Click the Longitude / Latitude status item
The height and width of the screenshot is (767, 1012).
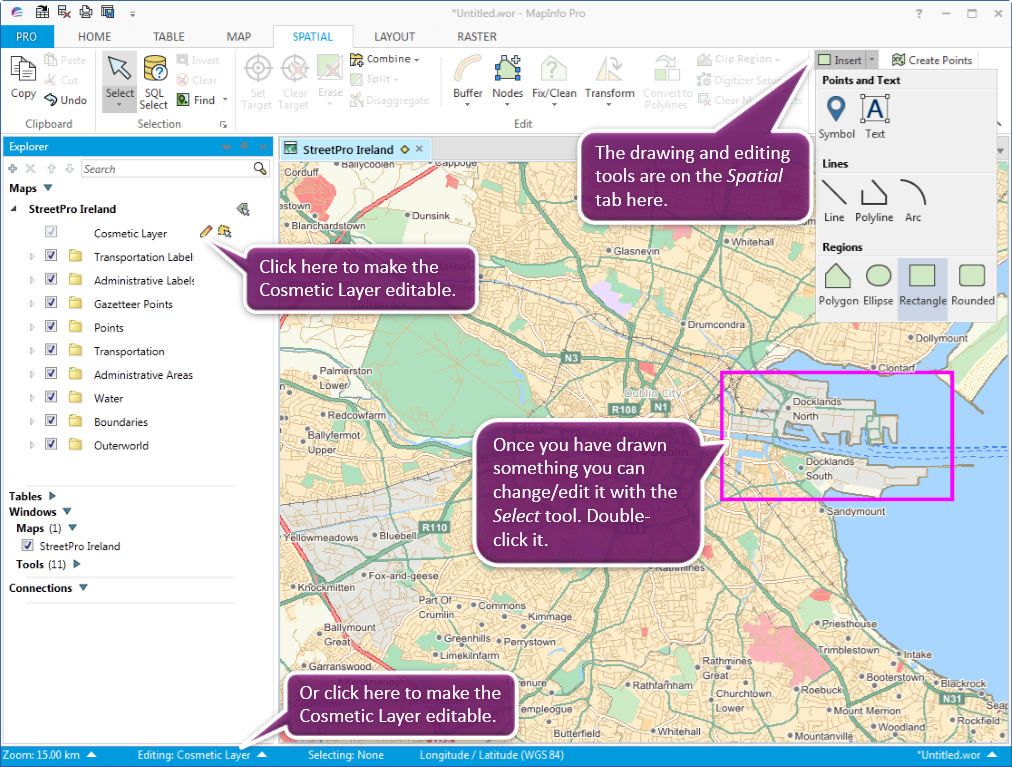point(491,755)
